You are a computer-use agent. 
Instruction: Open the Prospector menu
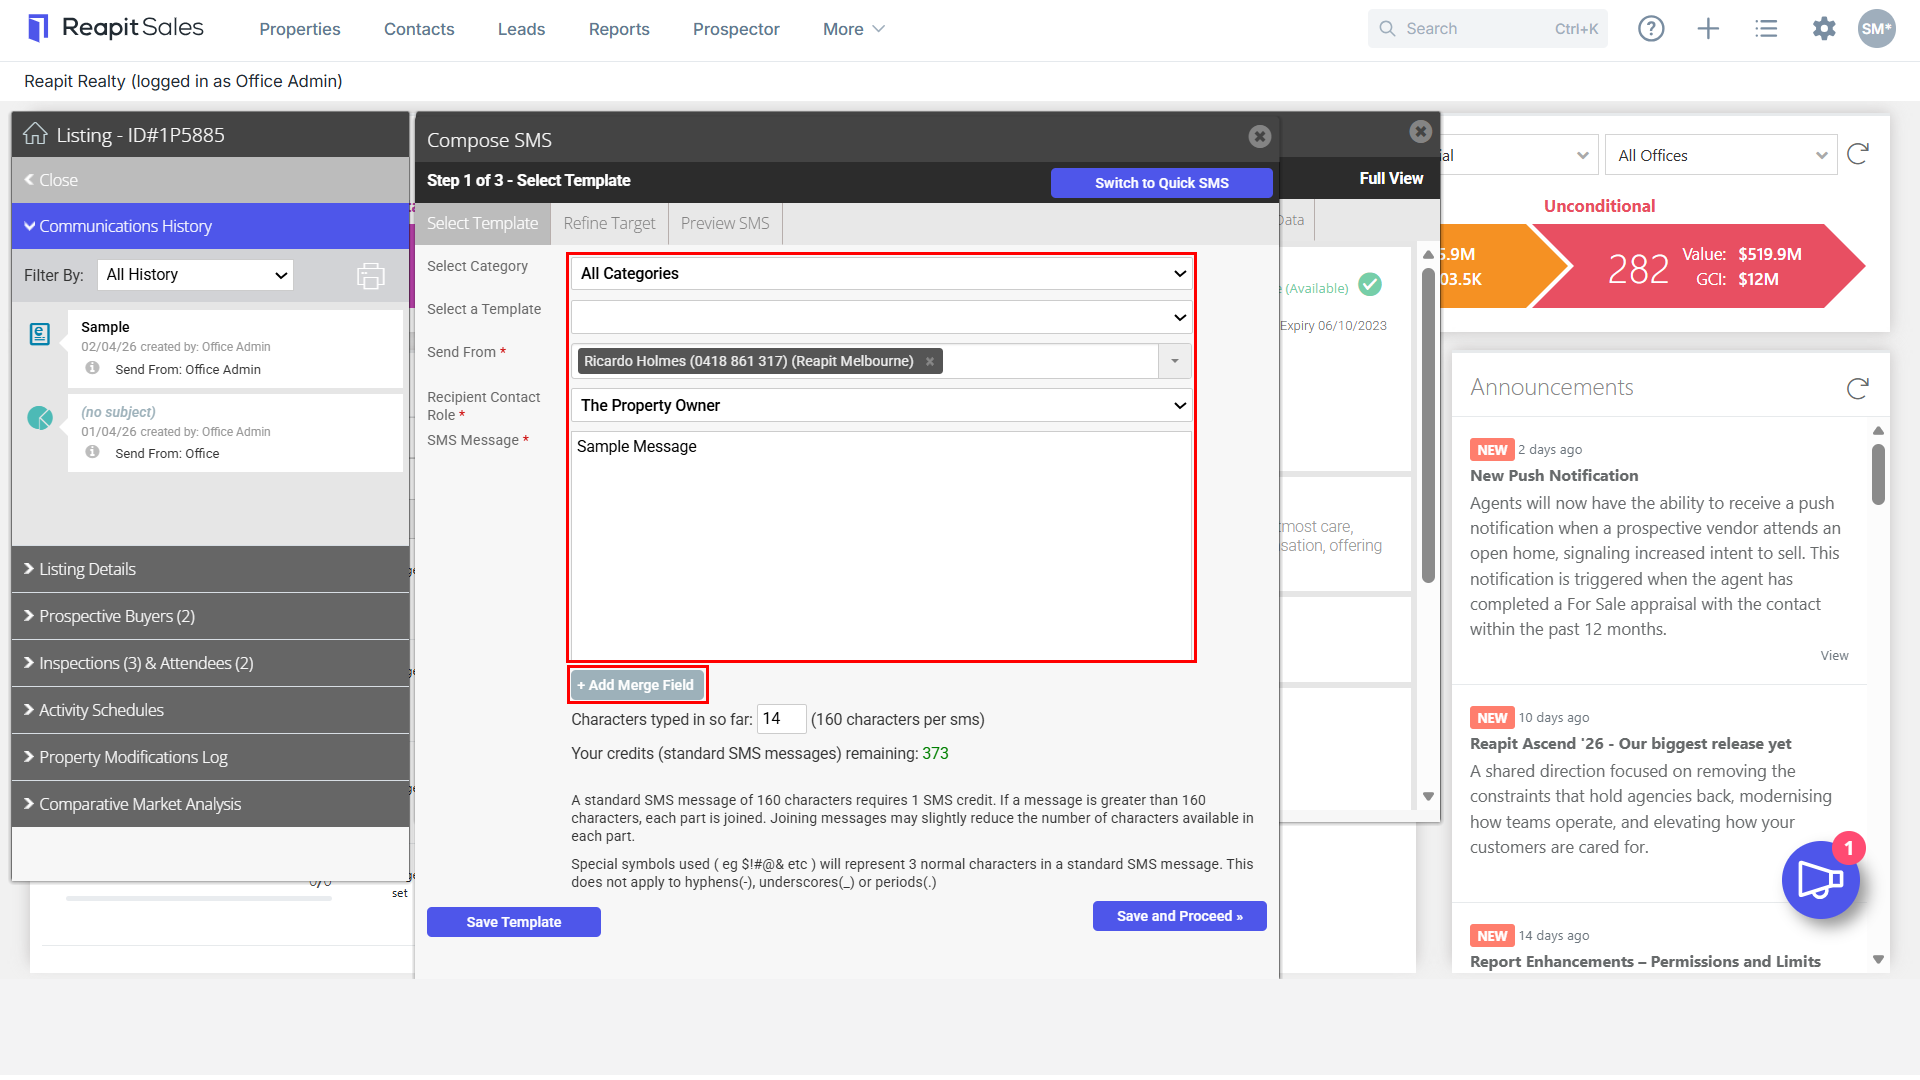(x=736, y=29)
